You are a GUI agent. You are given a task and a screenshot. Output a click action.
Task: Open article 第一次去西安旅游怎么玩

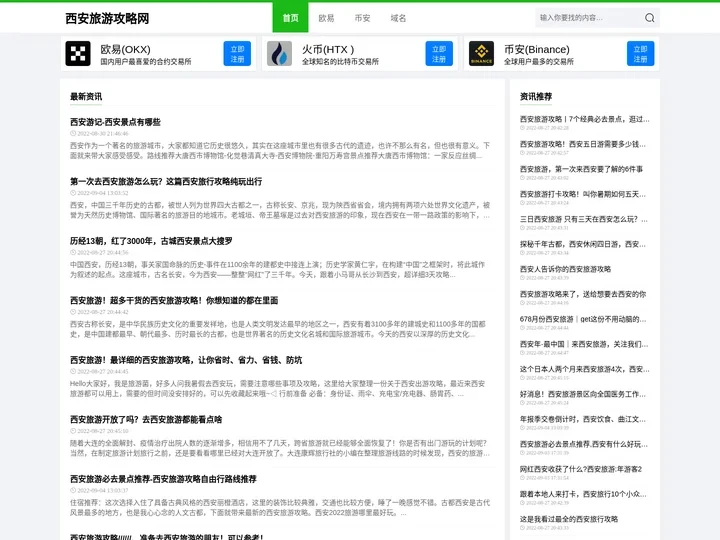pyautogui.click(x=166, y=181)
